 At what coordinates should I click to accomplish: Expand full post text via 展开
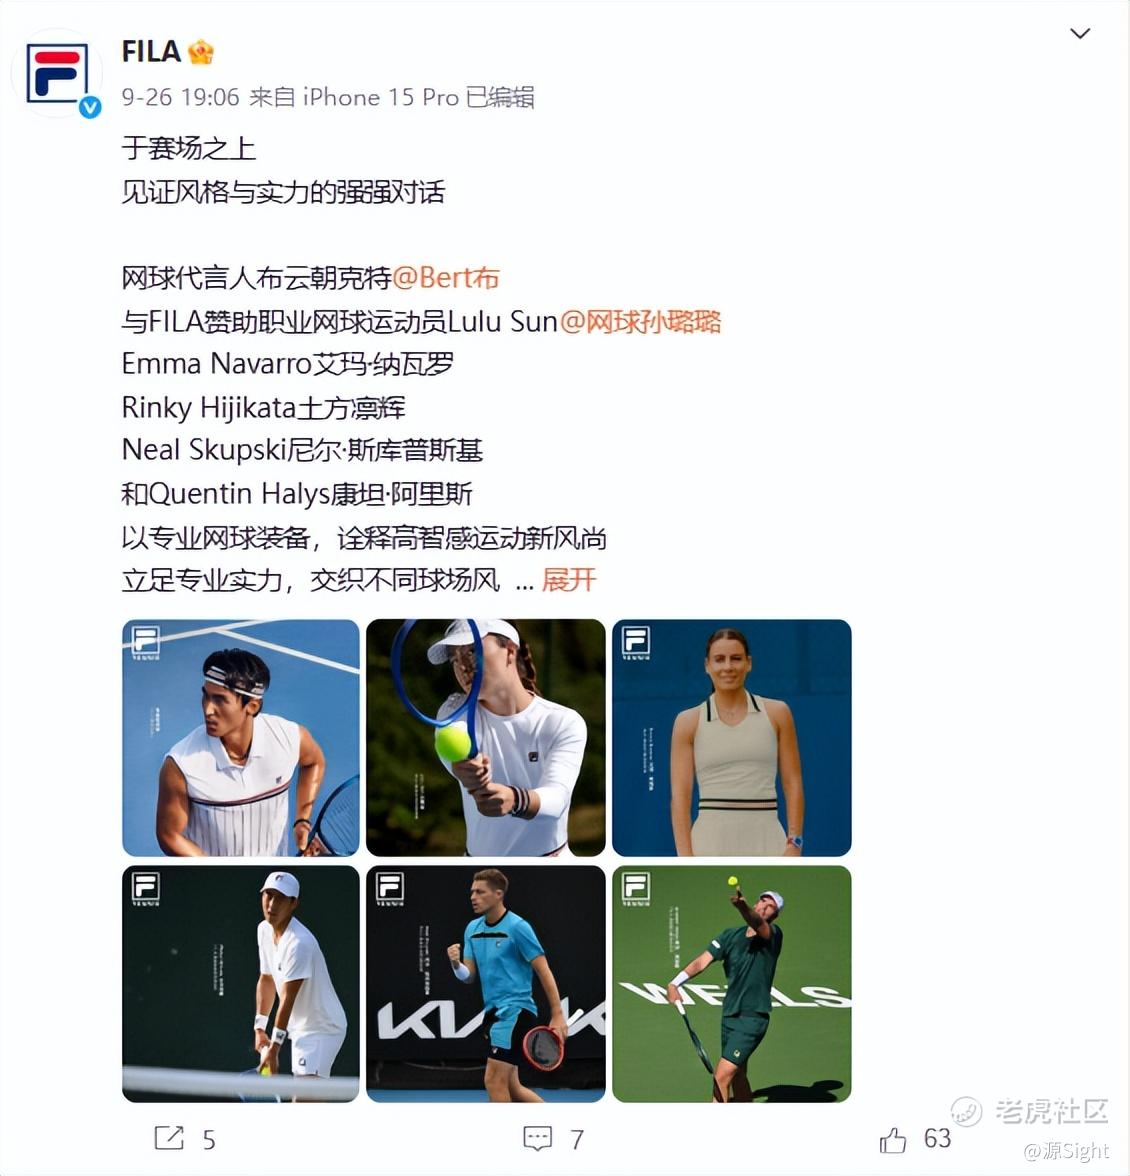(568, 580)
